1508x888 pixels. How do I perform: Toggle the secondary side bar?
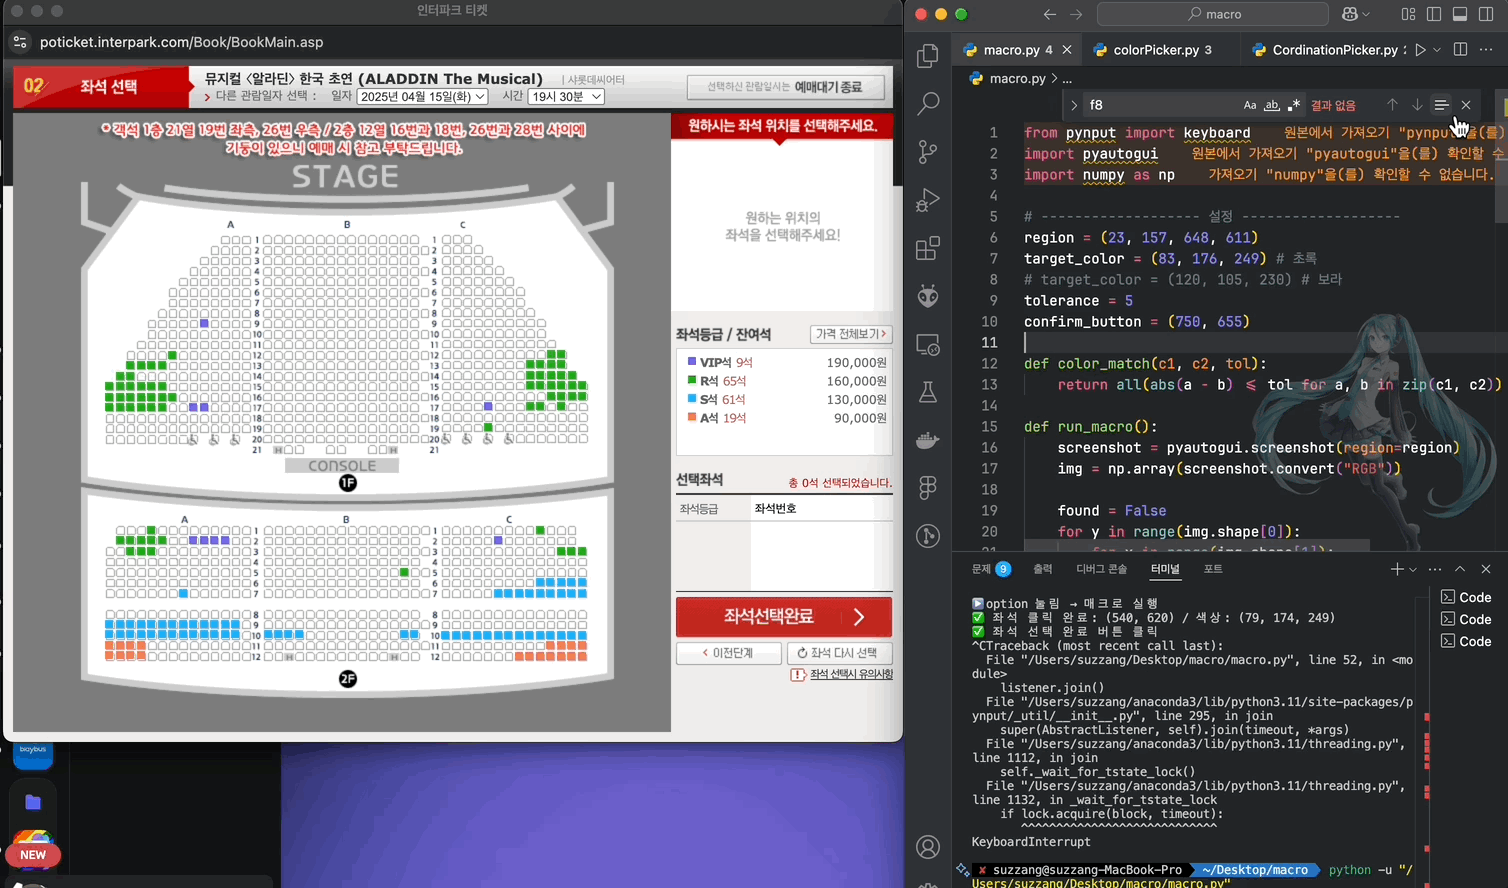click(1486, 14)
